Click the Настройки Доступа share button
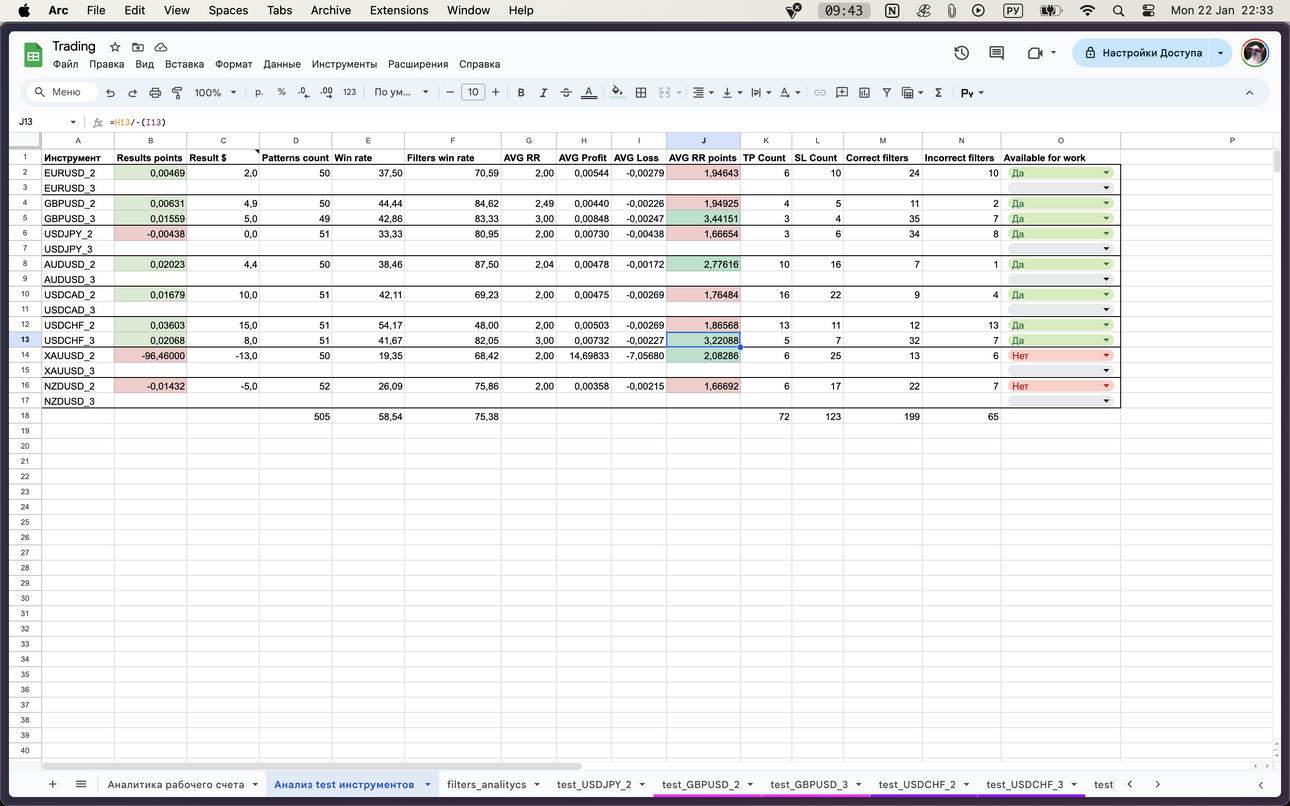 (x=1141, y=53)
